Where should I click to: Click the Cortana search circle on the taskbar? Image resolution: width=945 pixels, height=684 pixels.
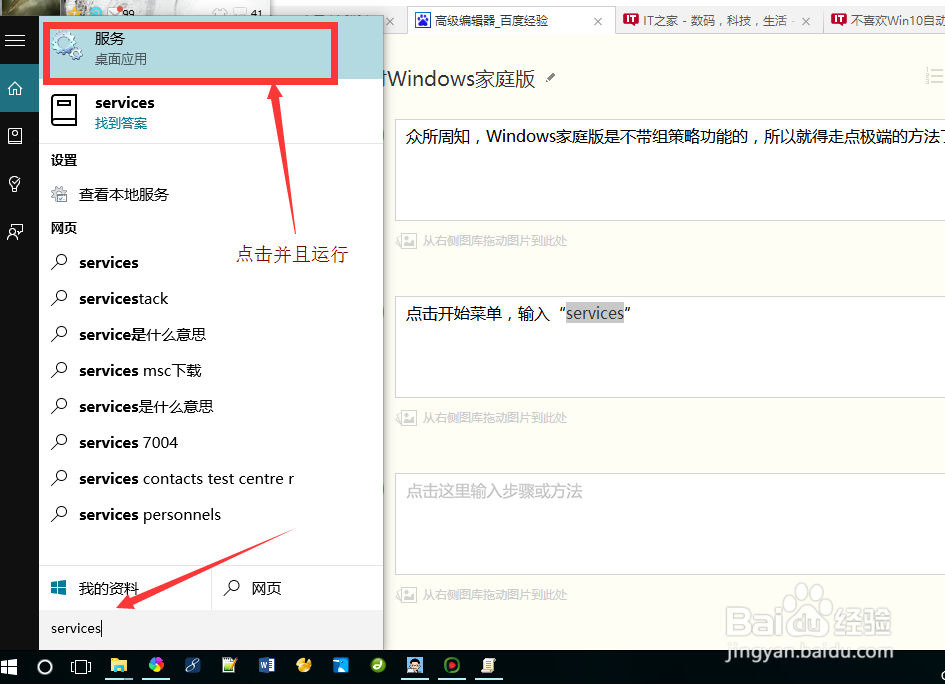coord(44,666)
